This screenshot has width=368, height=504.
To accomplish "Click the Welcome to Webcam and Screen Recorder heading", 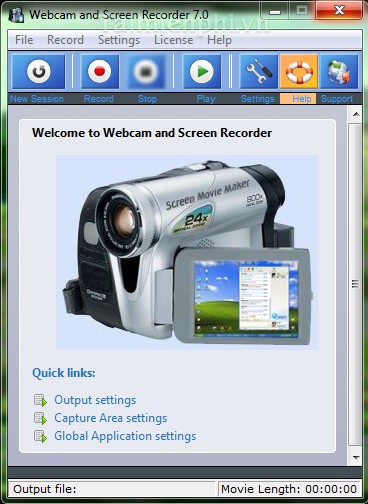I will (x=152, y=133).
